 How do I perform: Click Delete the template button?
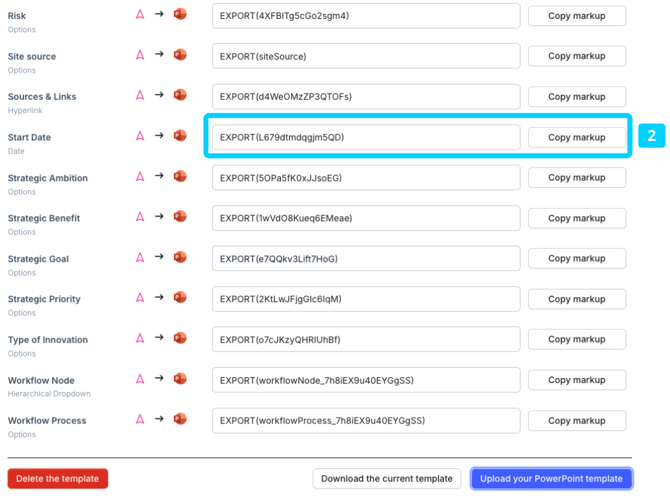coord(58,478)
